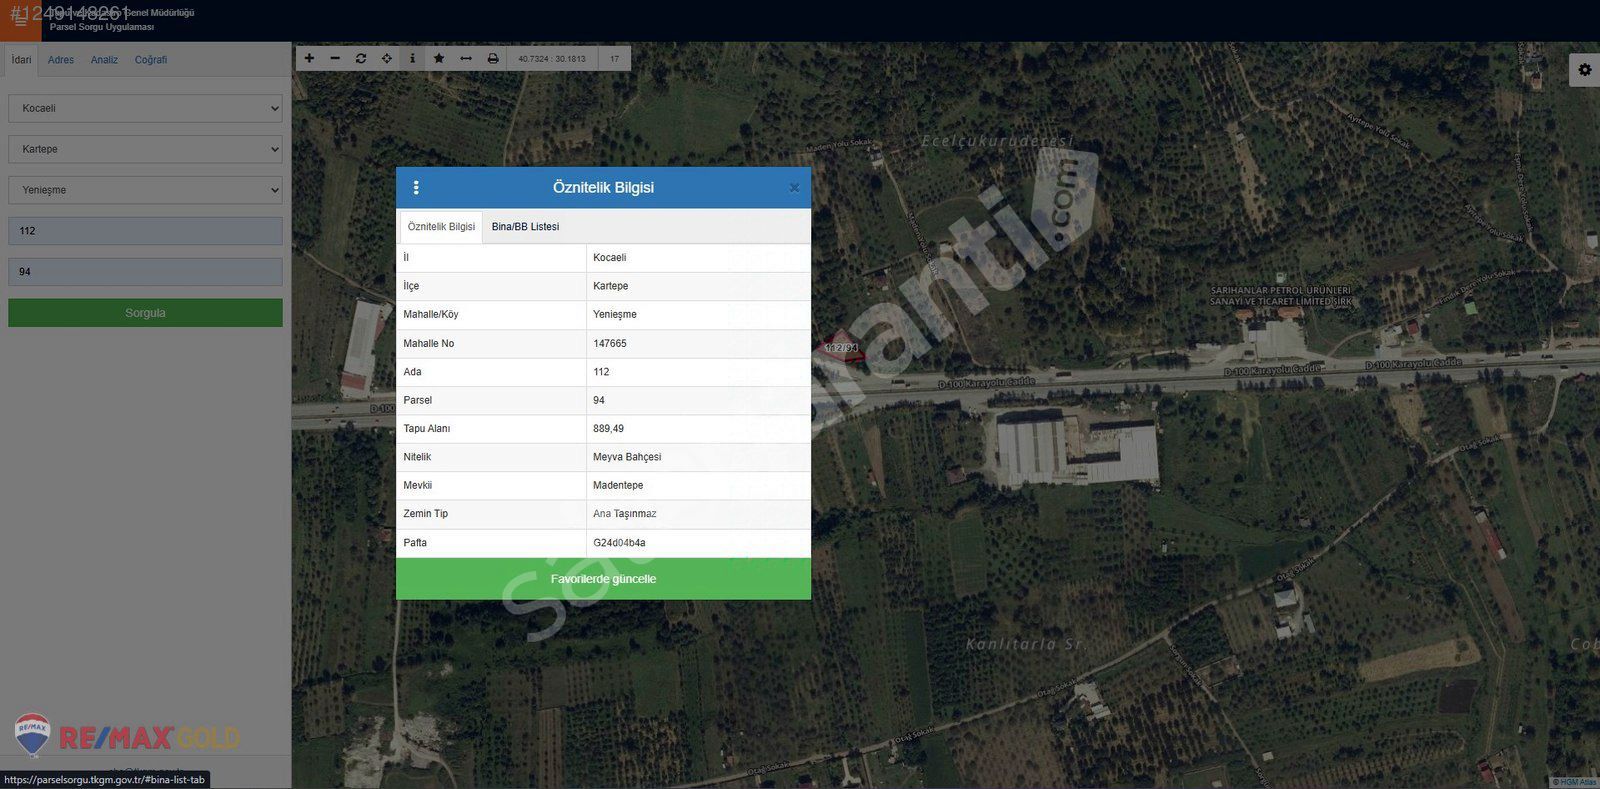Print the map using printer icon
The height and width of the screenshot is (789, 1600).
(x=493, y=59)
